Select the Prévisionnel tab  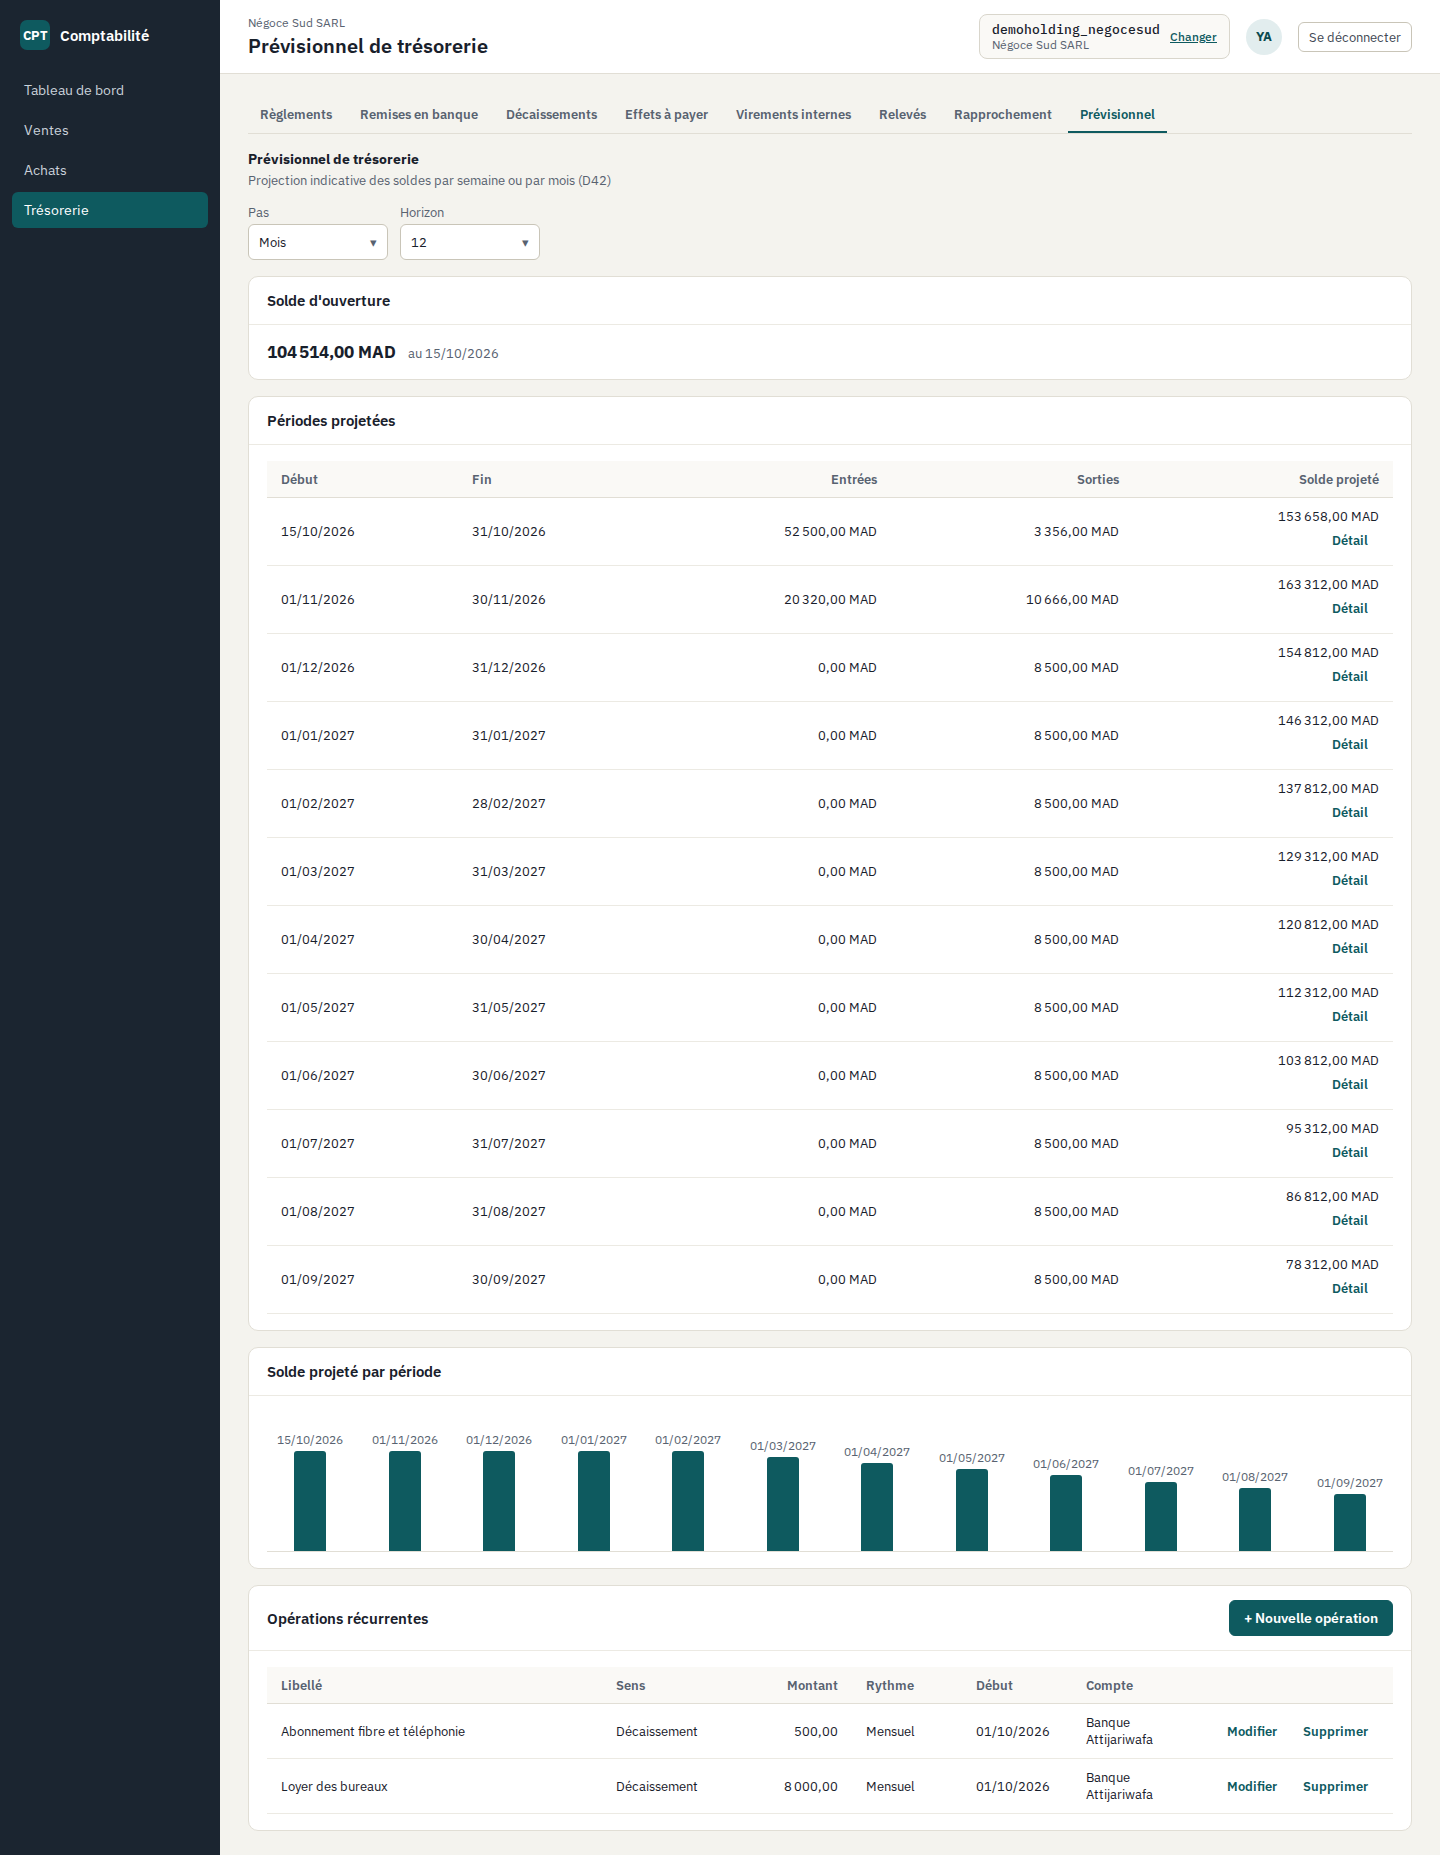pos(1117,114)
